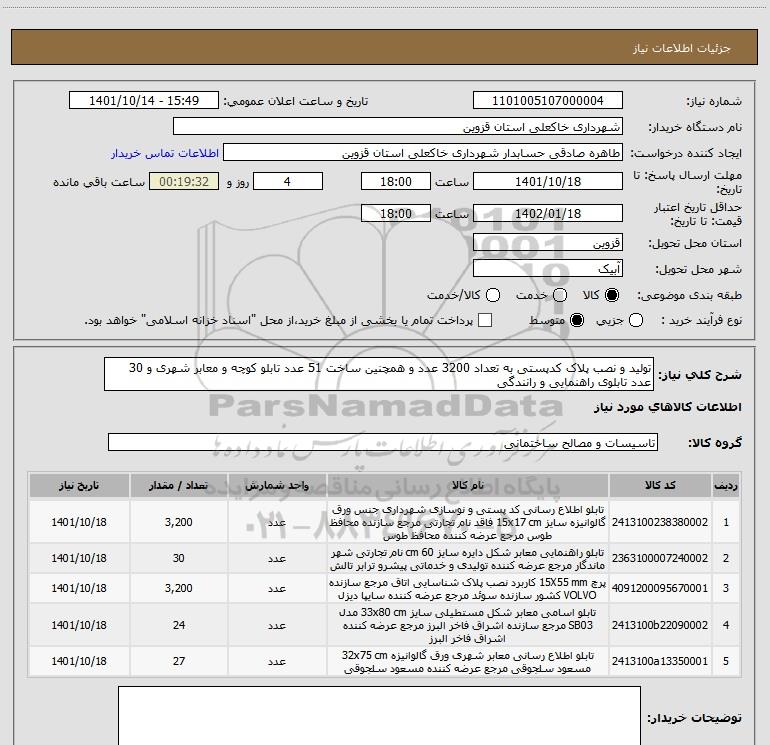Screen dimensions: 770x745
Task: Select product code 4091200095670001
Action: (660, 588)
